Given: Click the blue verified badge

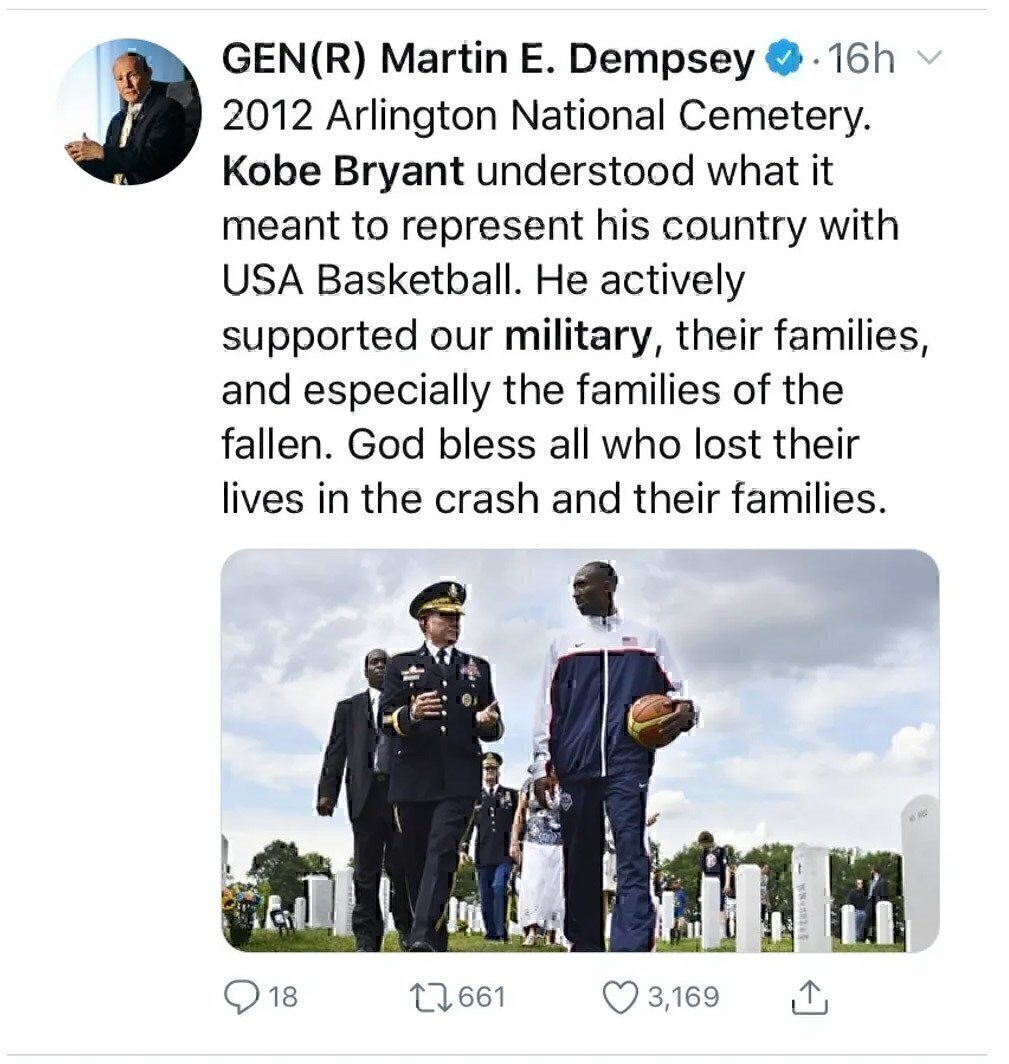Looking at the screenshot, I should (x=782, y=61).
